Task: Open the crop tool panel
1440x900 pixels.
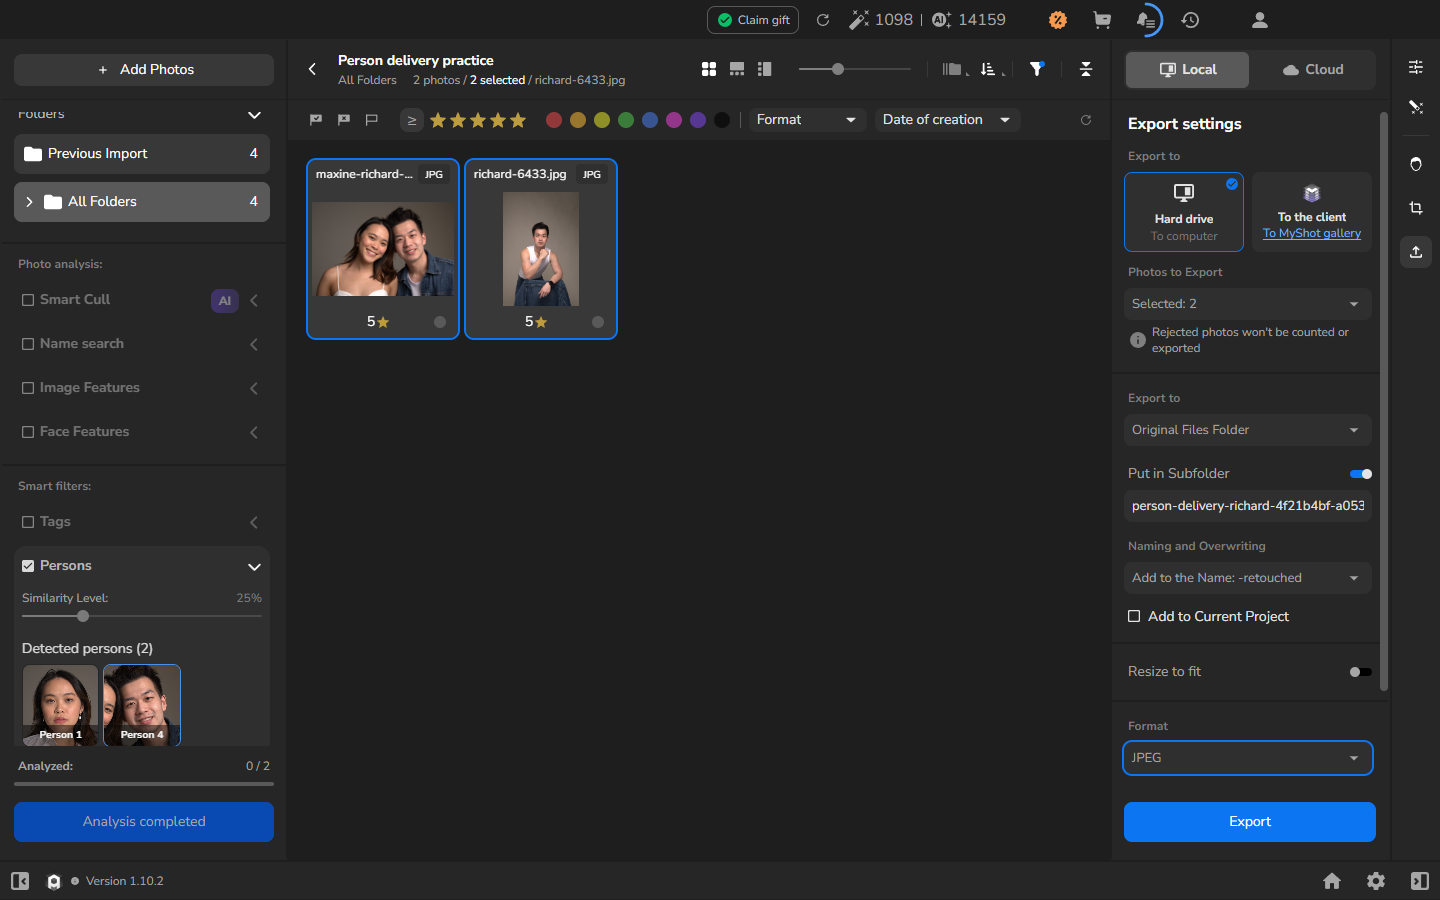Action: [x=1416, y=208]
